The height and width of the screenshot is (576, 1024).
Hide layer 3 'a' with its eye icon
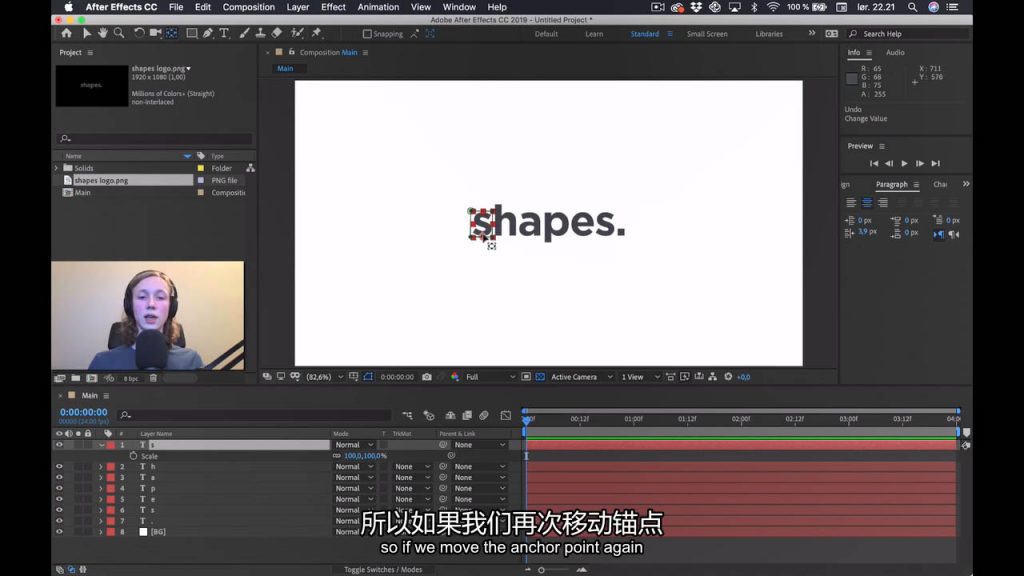tap(59, 477)
